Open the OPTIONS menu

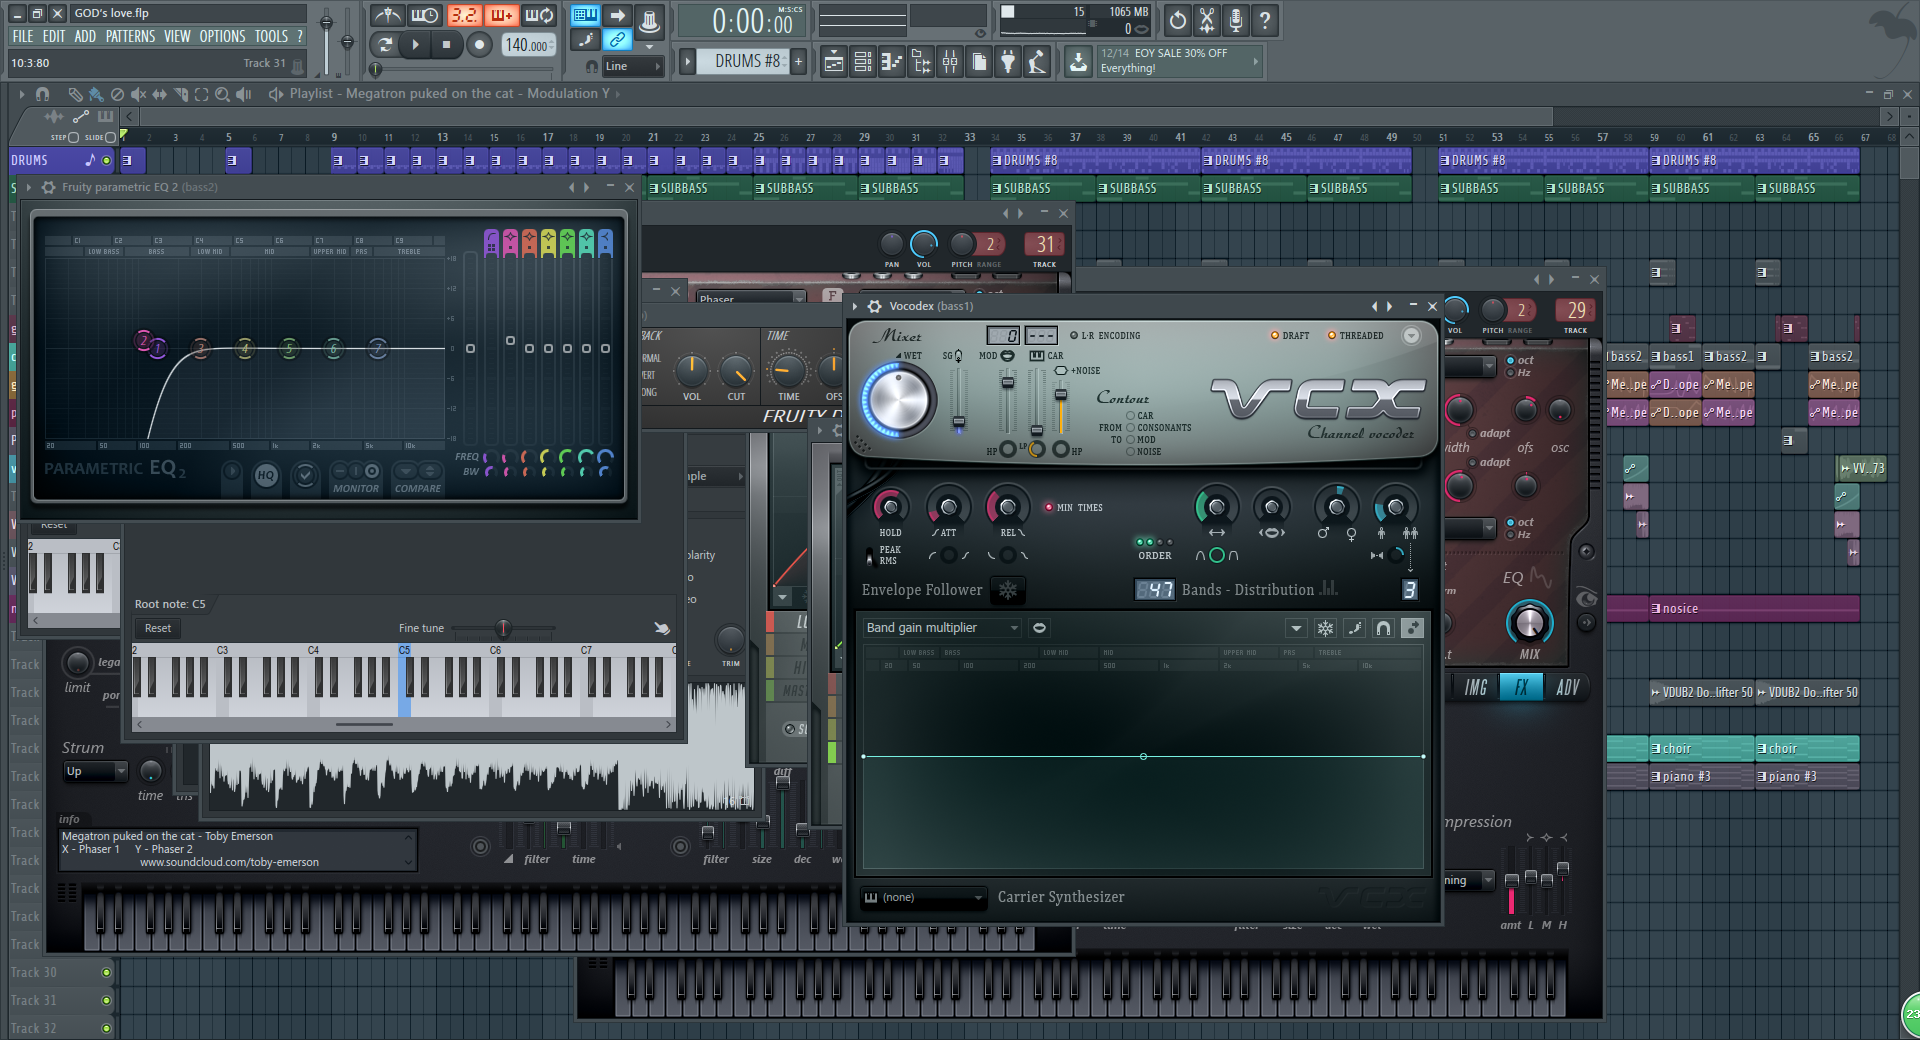(x=222, y=36)
